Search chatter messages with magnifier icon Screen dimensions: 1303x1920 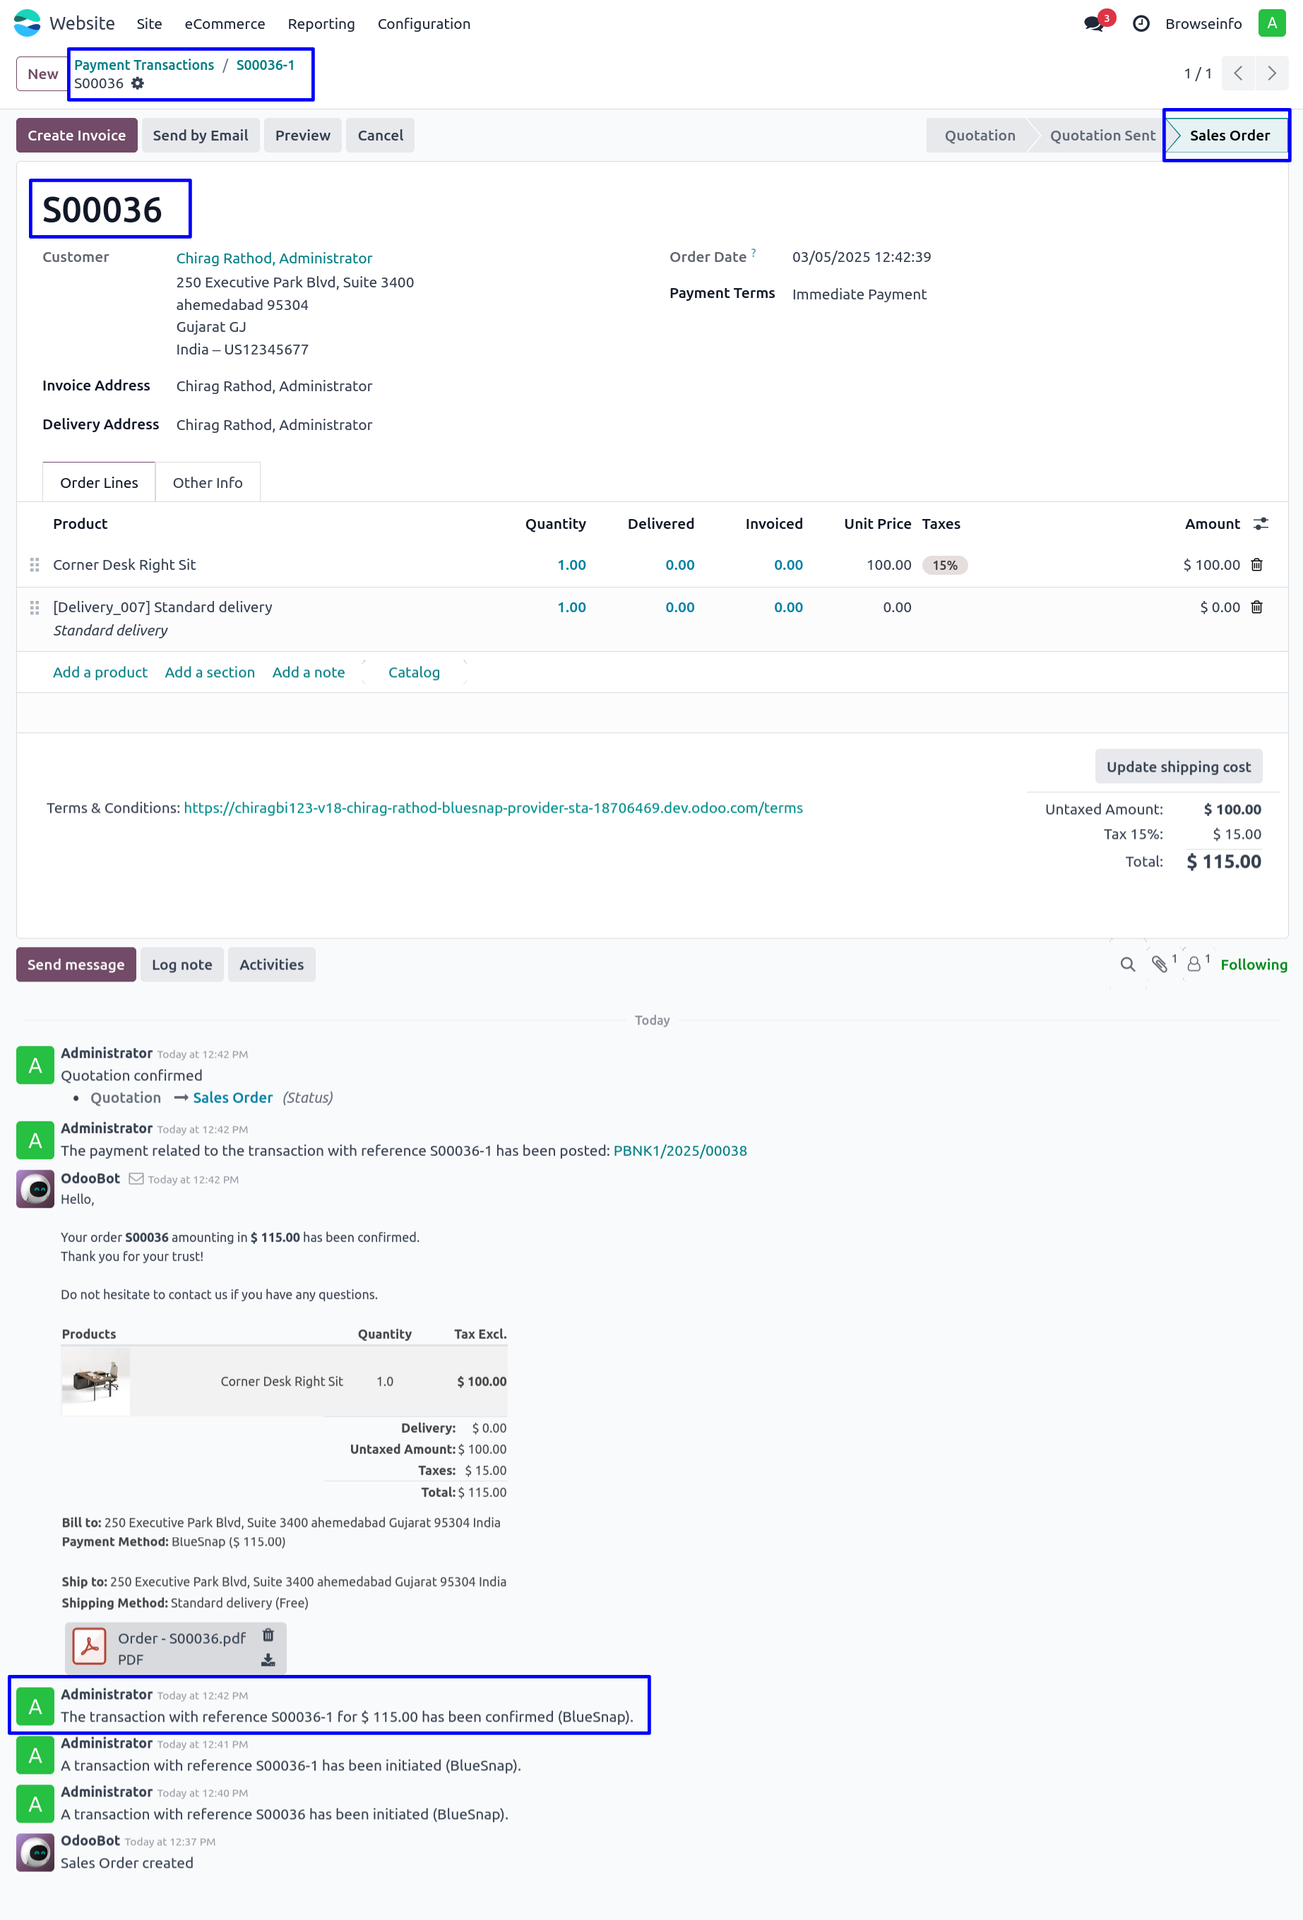point(1128,965)
